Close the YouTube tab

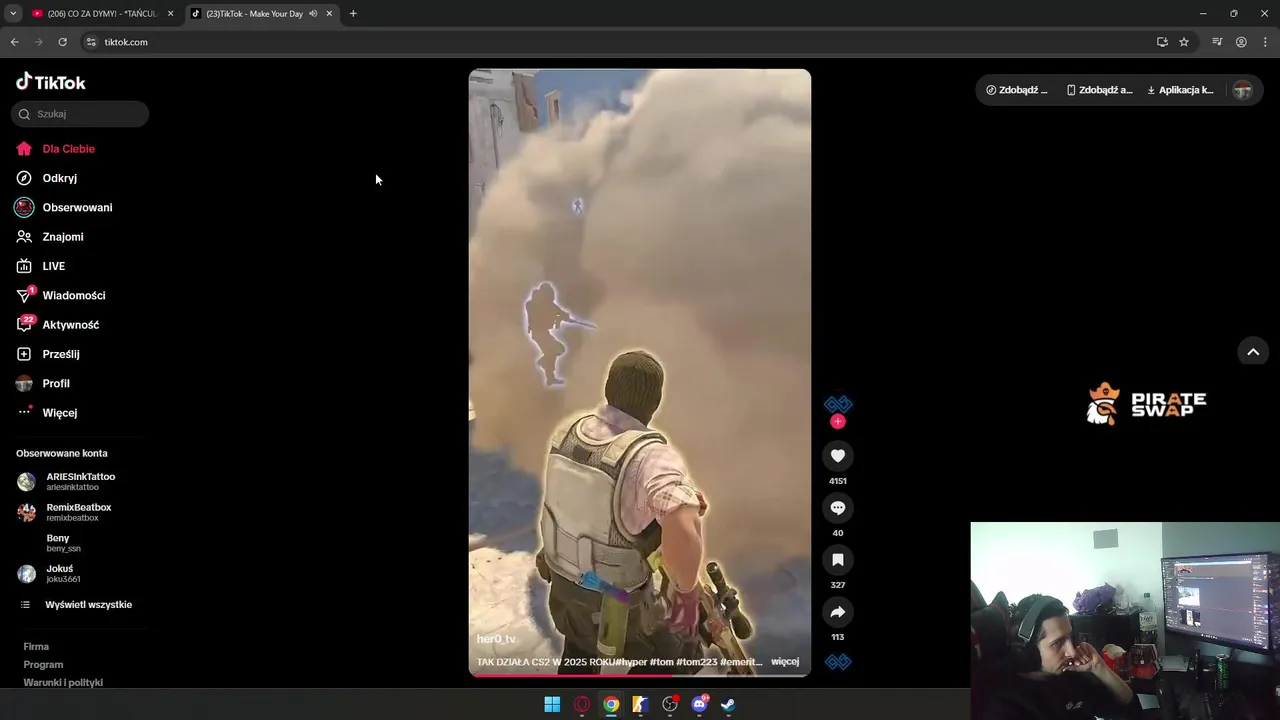click(171, 14)
